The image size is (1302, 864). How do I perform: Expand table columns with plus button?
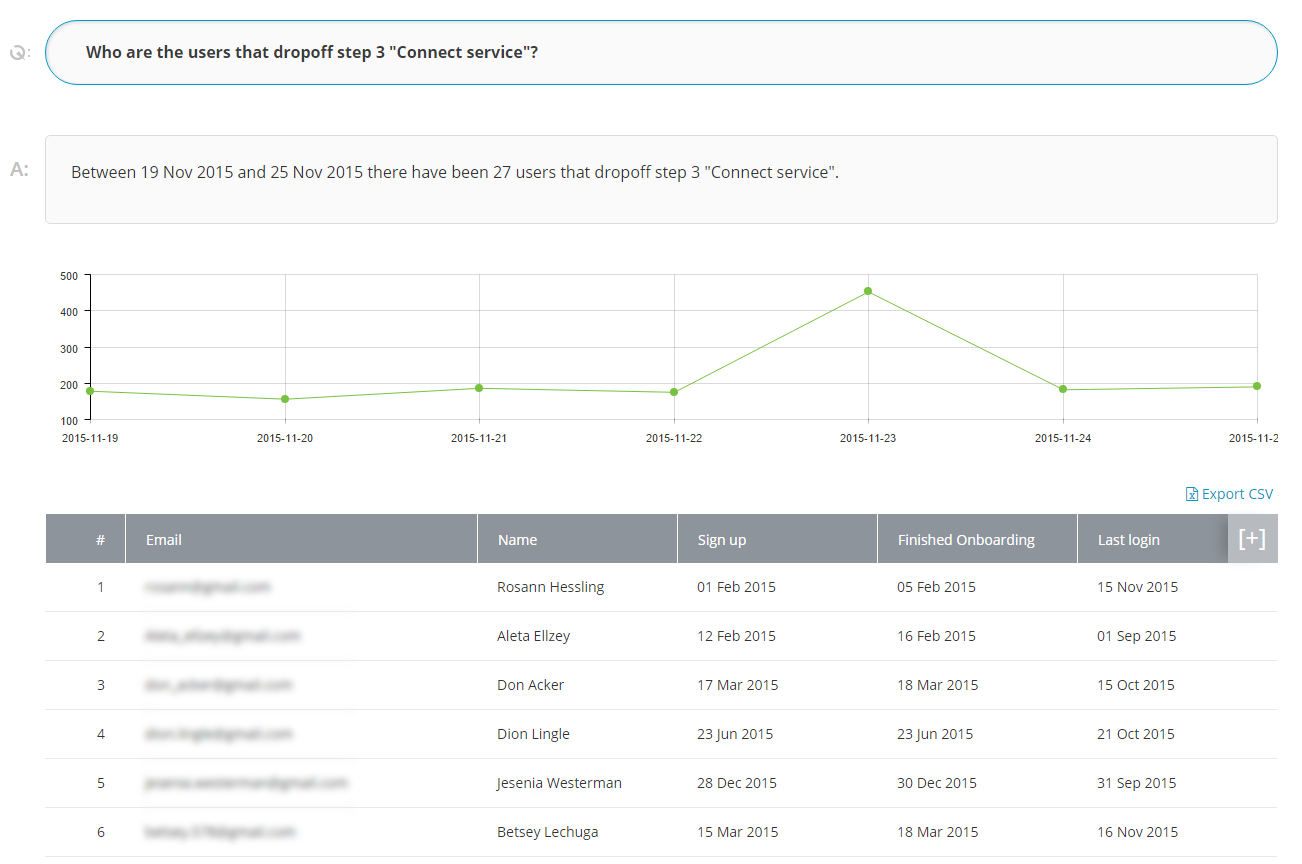pyautogui.click(x=1252, y=539)
